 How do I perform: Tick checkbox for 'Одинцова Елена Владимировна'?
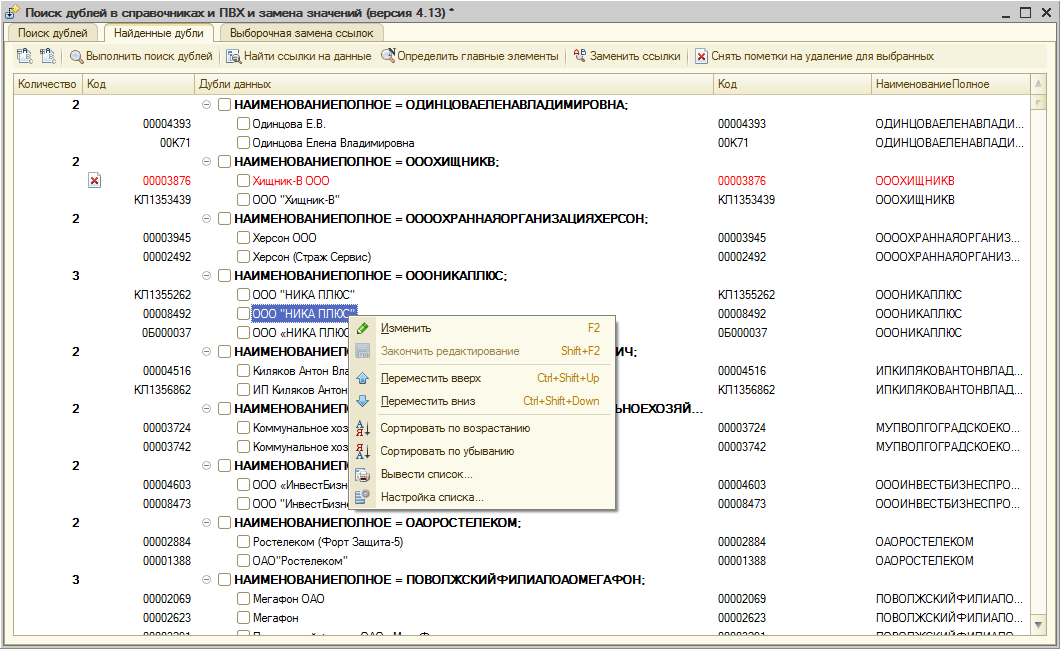coord(243,143)
